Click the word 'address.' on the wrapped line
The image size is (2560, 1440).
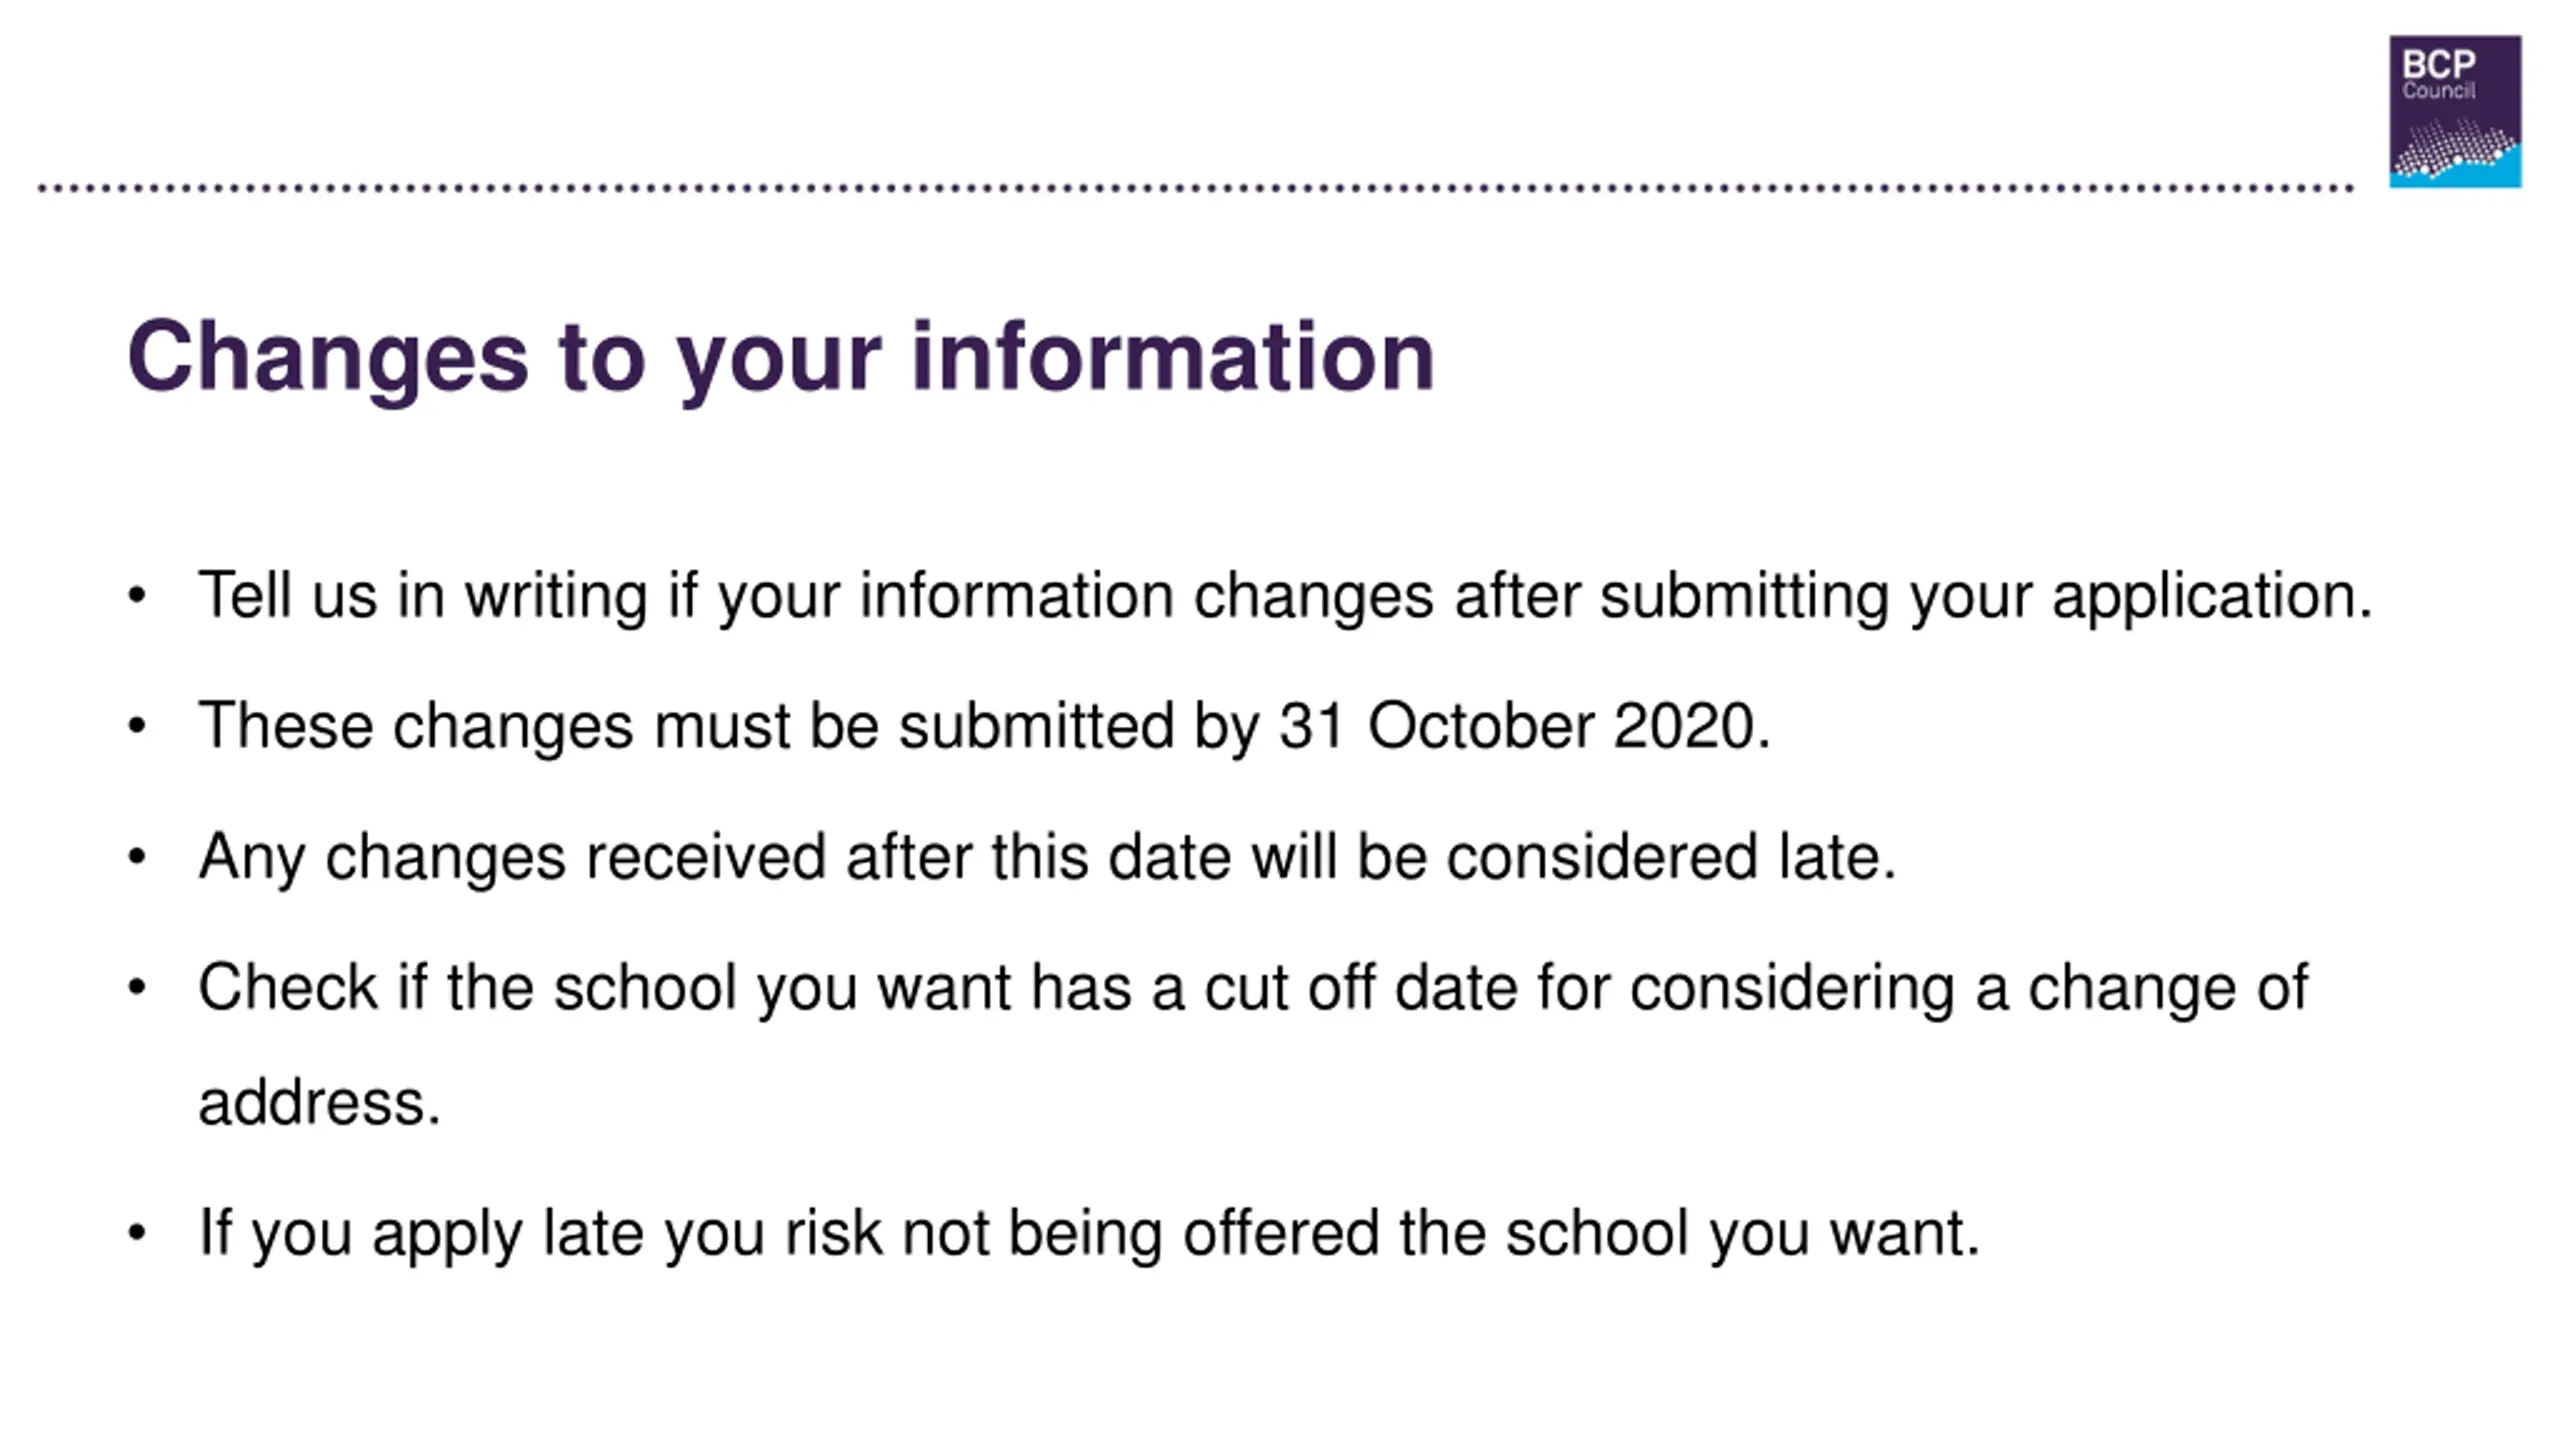pyautogui.click(x=319, y=1102)
